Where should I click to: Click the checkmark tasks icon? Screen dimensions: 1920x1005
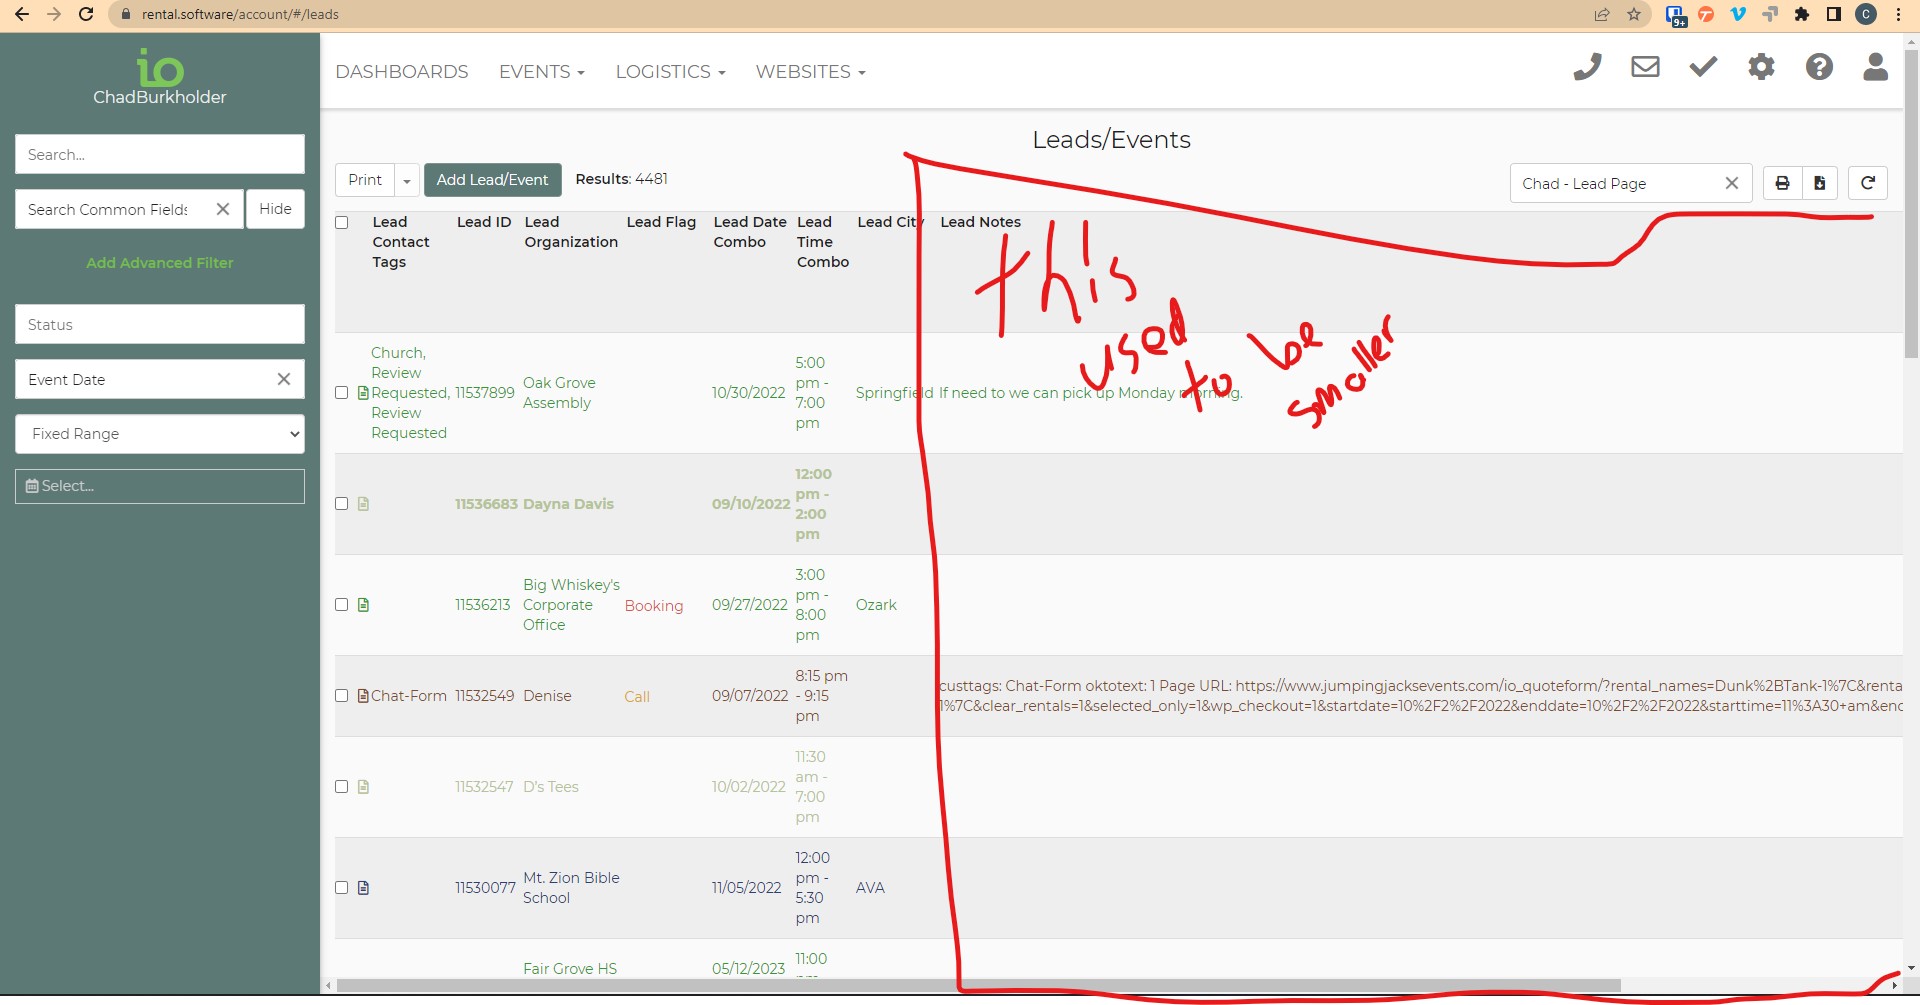point(1703,68)
